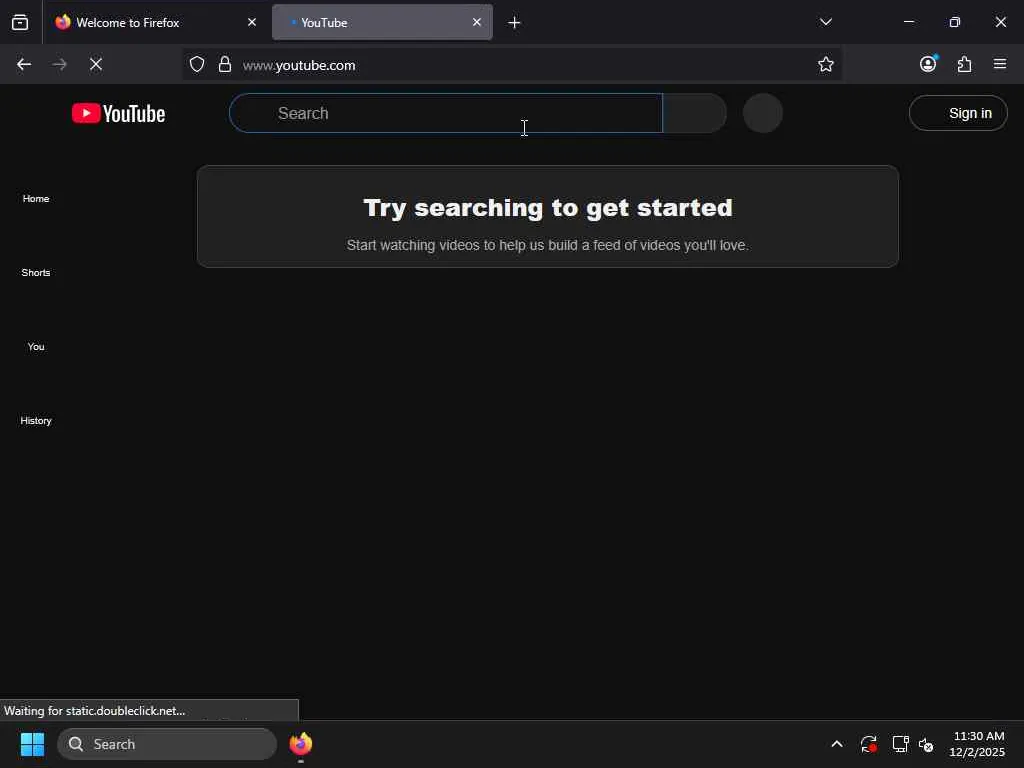The width and height of the screenshot is (1024, 768).
Task: Minimize the Firefox window
Action: (x=908, y=22)
